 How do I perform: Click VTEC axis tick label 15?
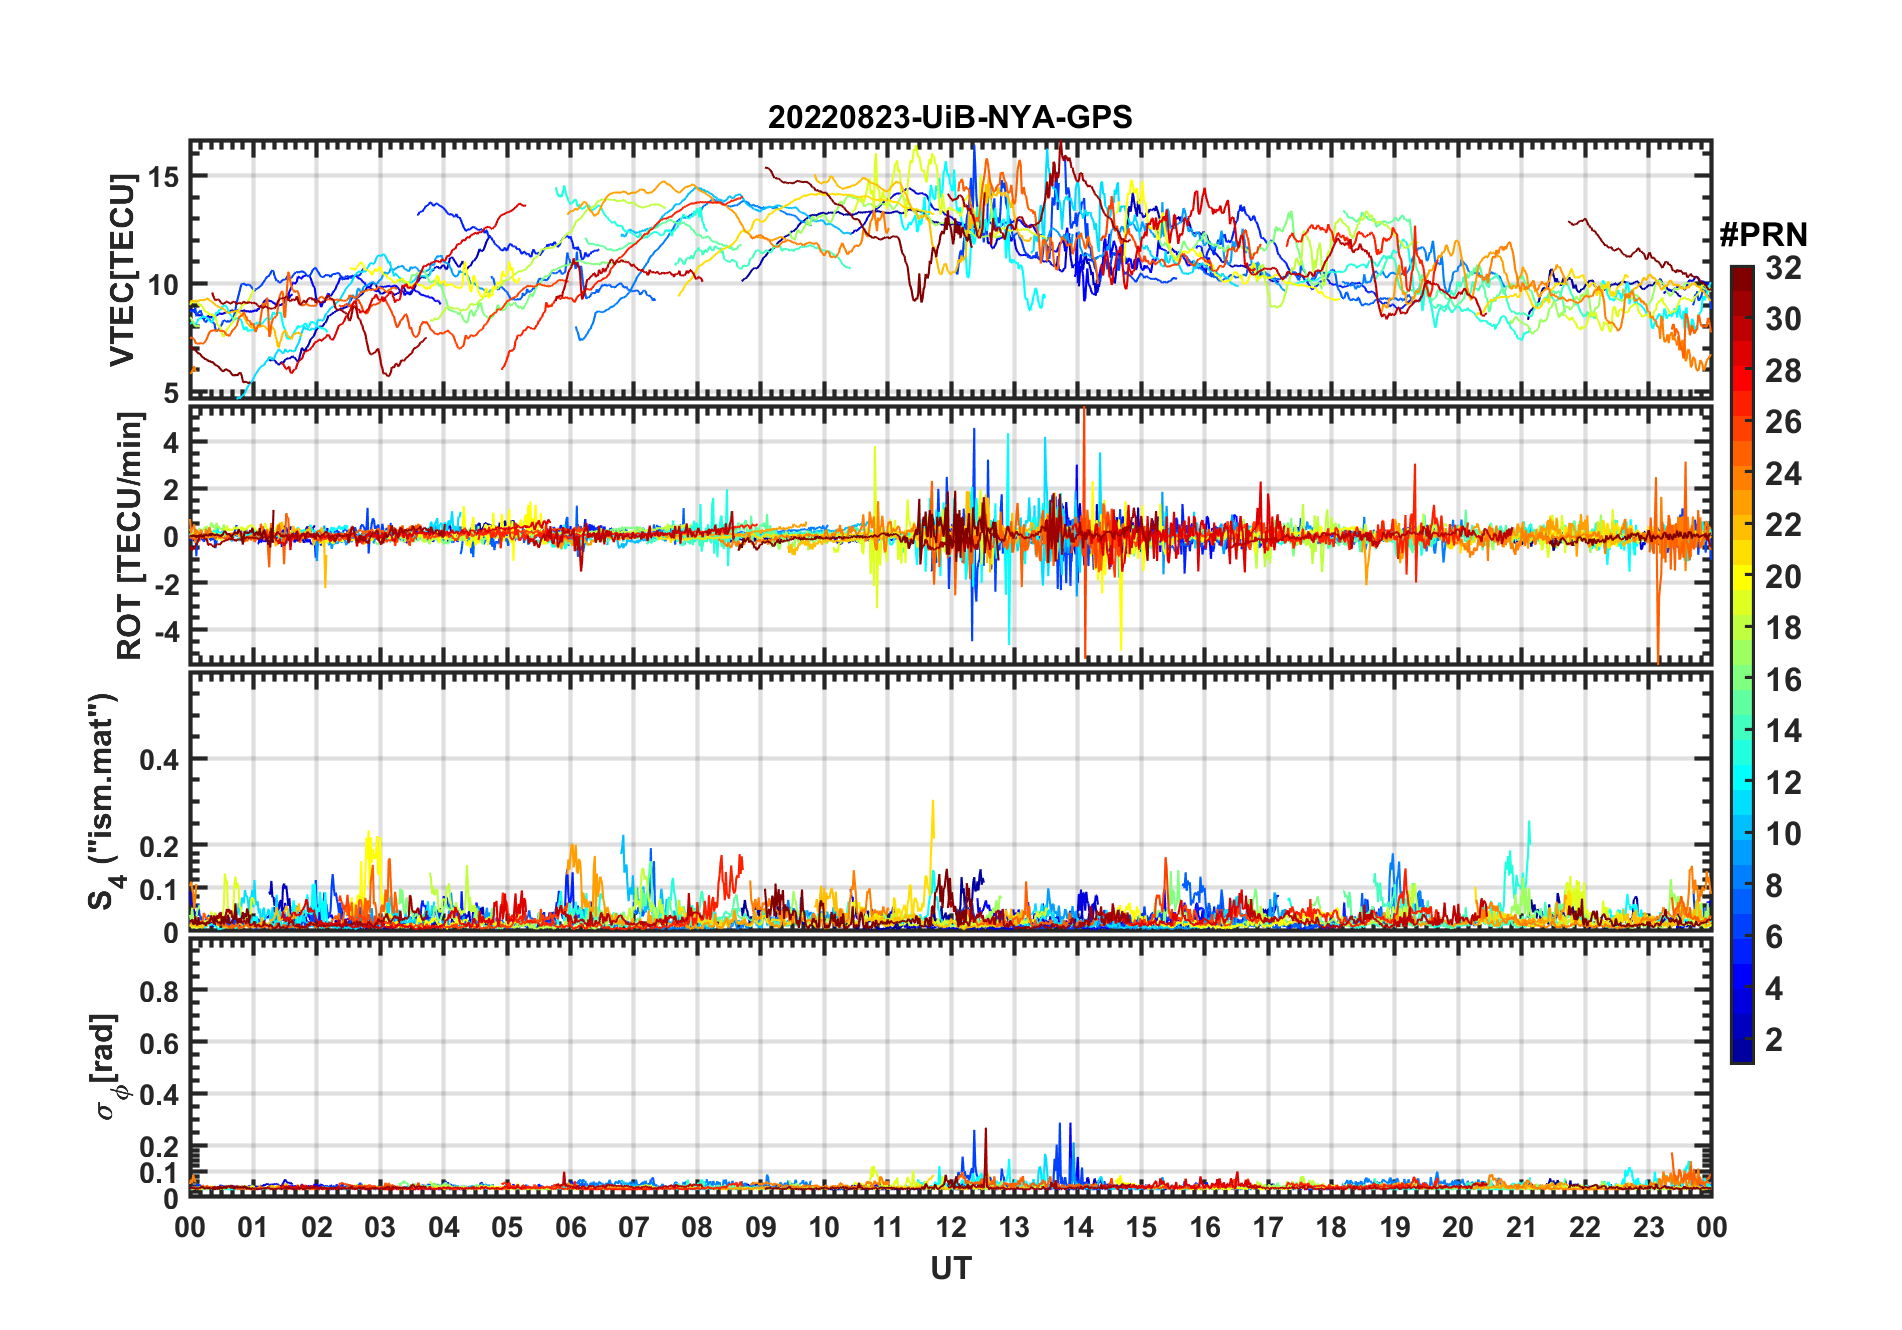pyautogui.click(x=163, y=177)
